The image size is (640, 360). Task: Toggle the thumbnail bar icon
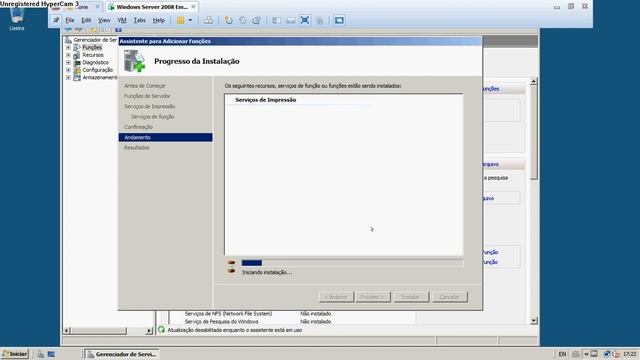pos(291,20)
